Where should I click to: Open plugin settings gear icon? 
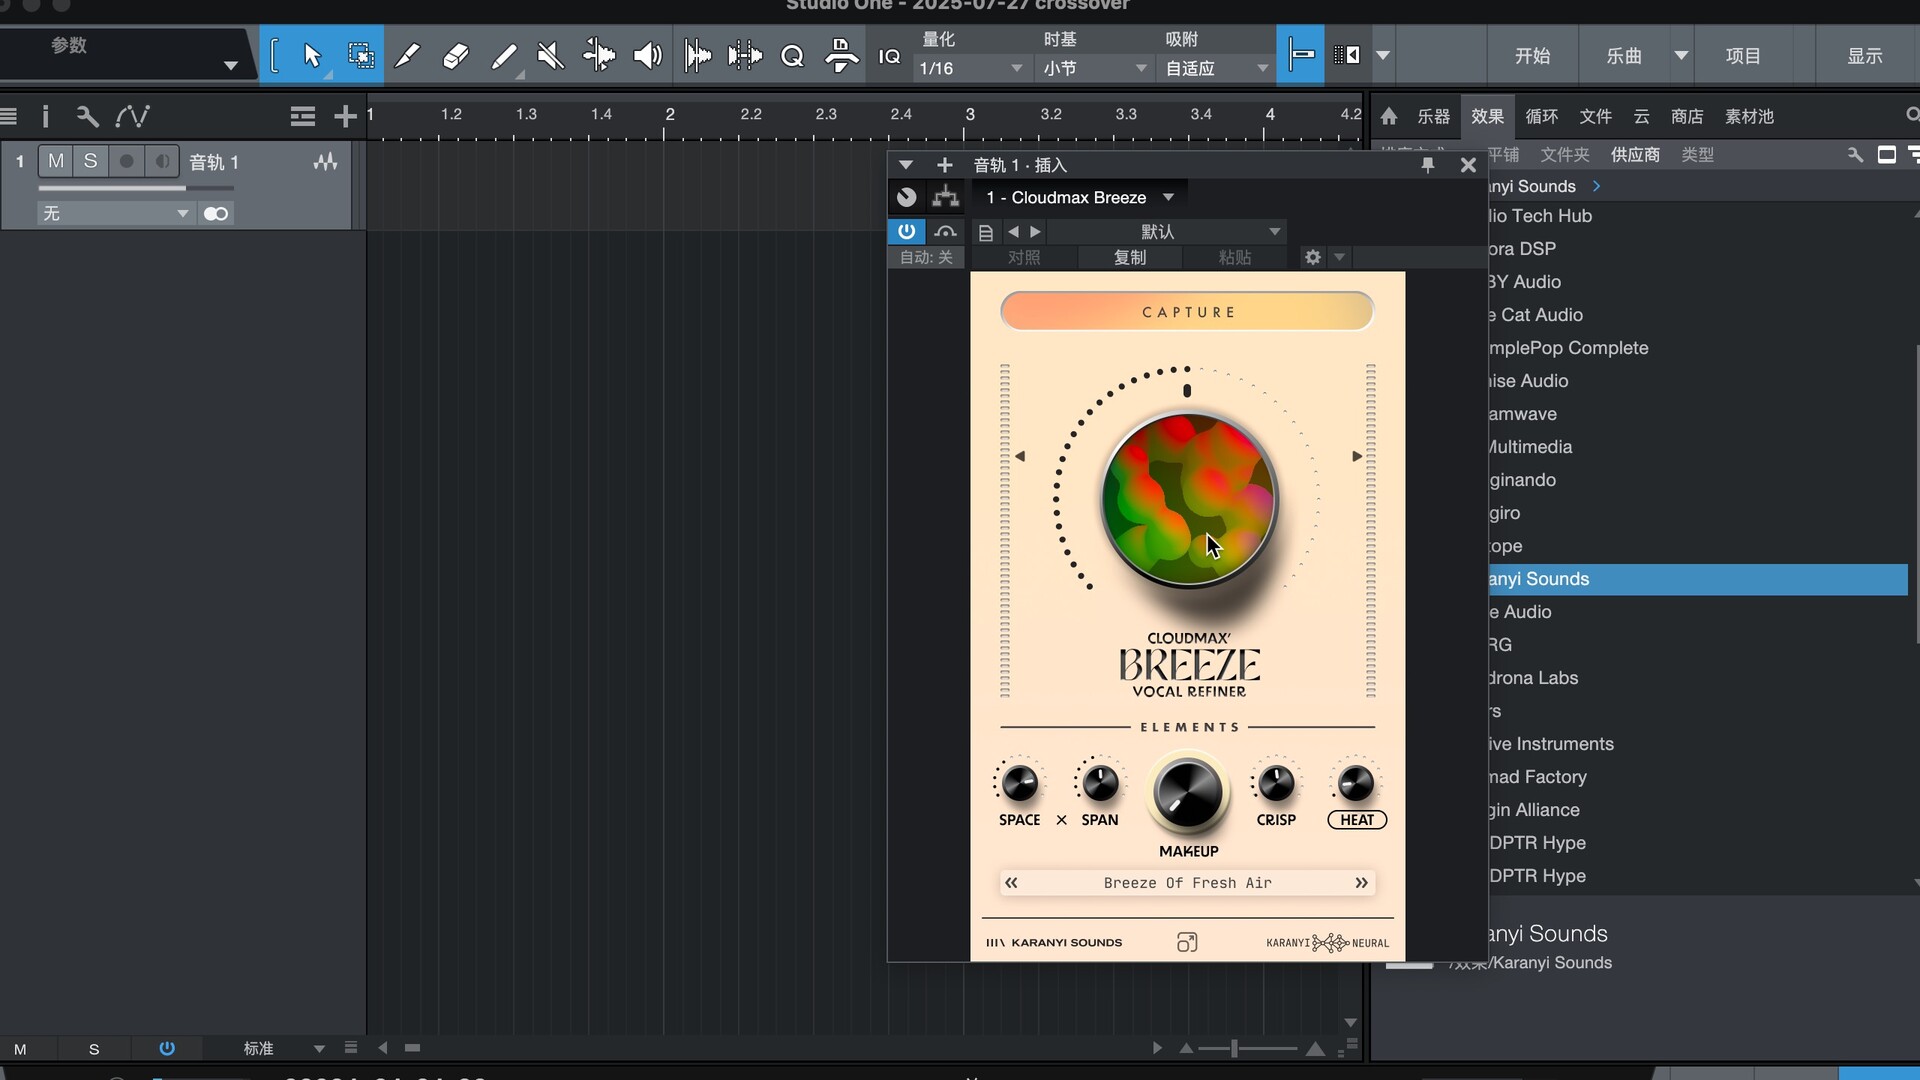coord(1313,258)
